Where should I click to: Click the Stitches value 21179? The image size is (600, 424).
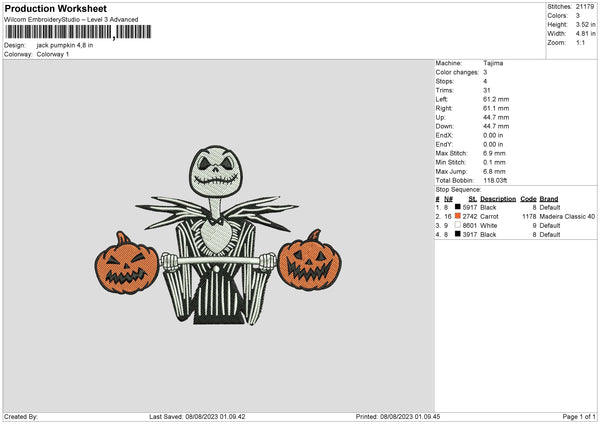point(585,7)
